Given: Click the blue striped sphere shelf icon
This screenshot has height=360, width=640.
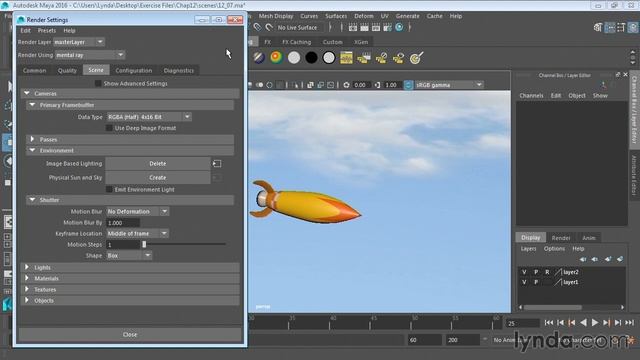Looking at the screenshot, I should [x=259, y=58].
